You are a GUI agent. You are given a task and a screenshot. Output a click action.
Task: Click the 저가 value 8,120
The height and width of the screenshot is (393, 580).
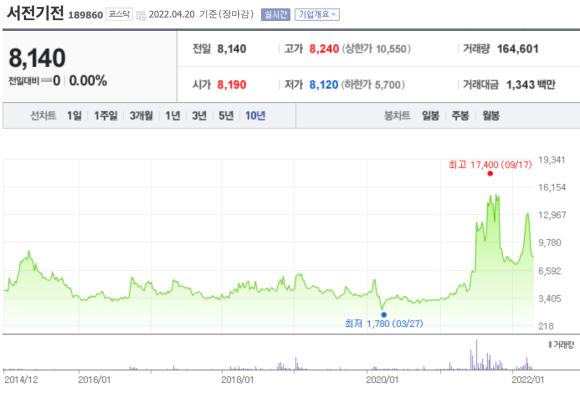point(324,85)
